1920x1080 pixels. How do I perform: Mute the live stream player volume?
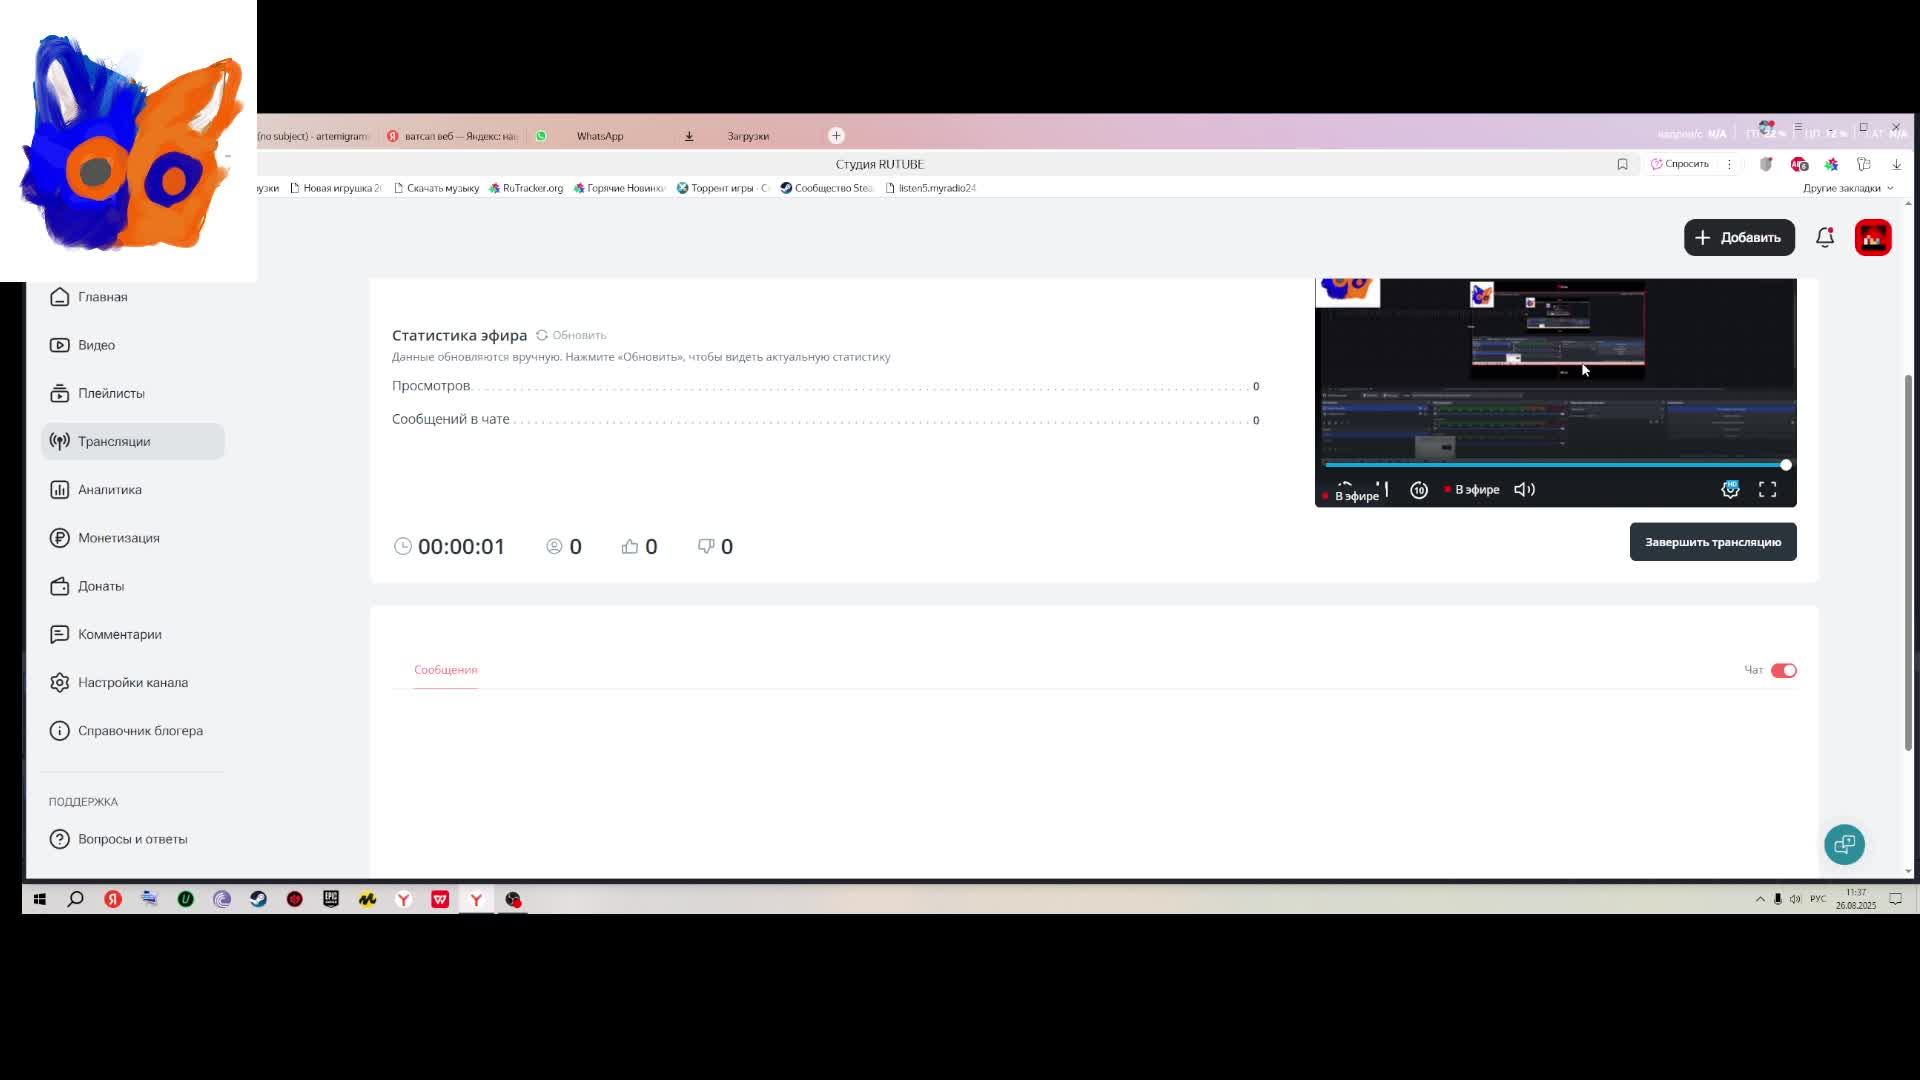pyautogui.click(x=1524, y=490)
